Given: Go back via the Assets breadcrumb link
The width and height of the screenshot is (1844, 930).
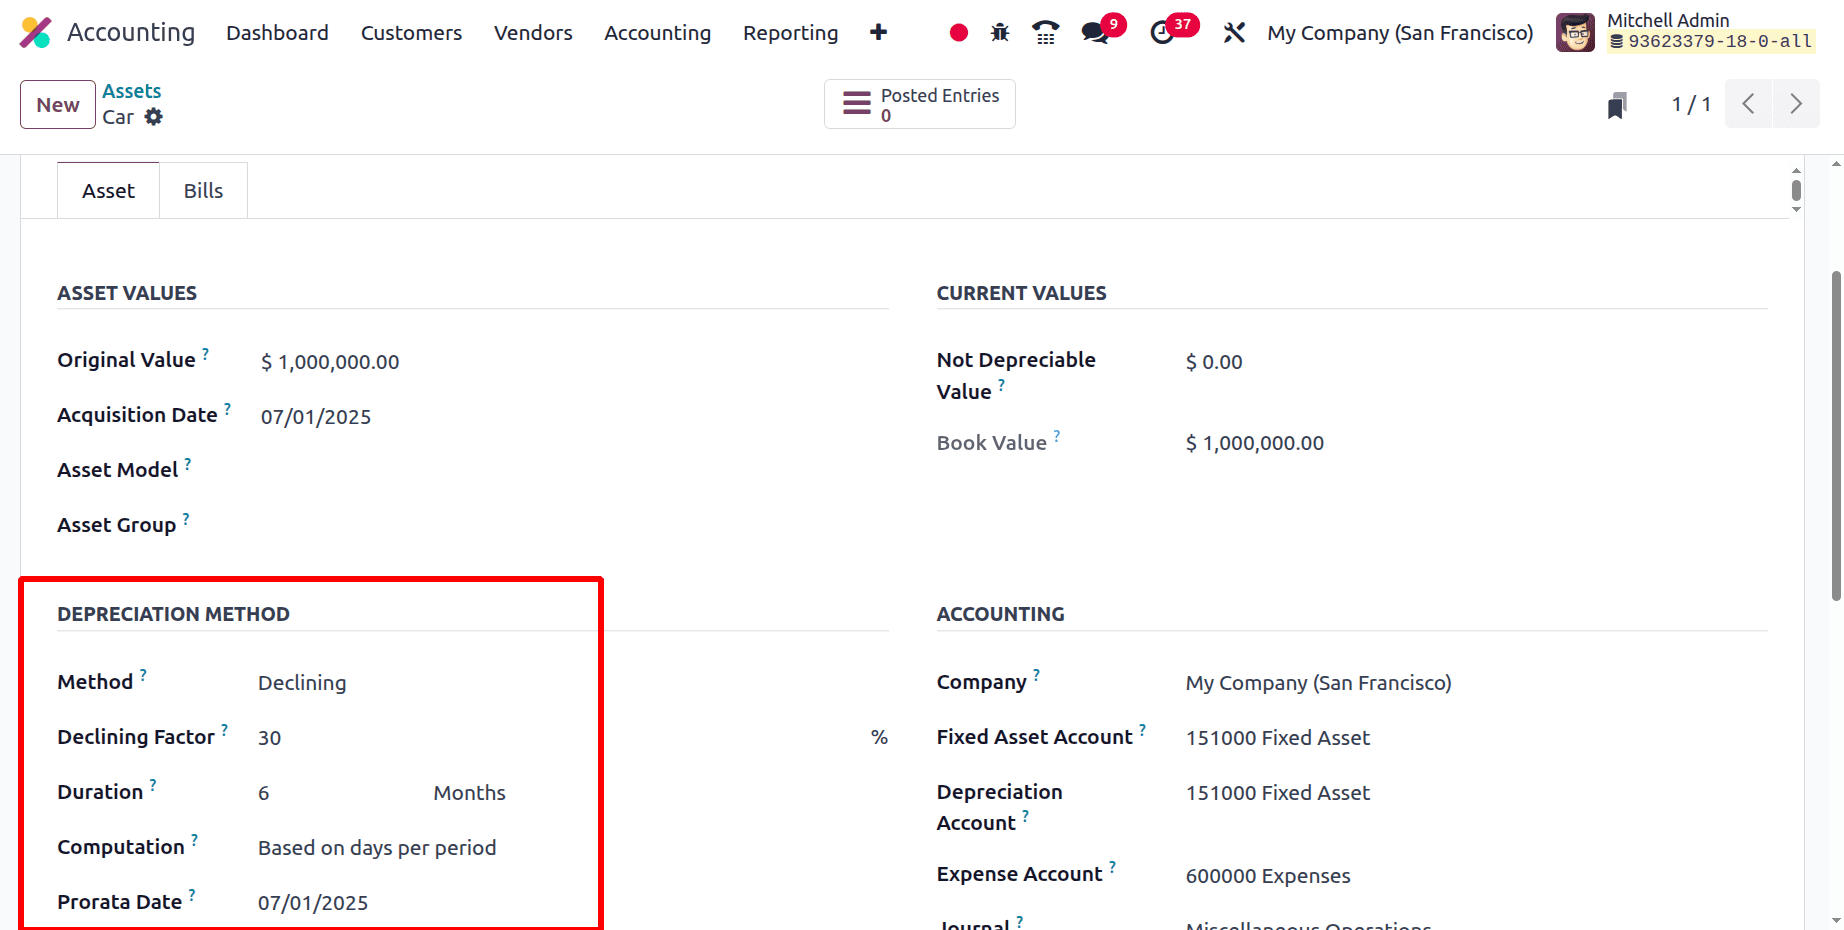Looking at the screenshot, I should (131, 90).
